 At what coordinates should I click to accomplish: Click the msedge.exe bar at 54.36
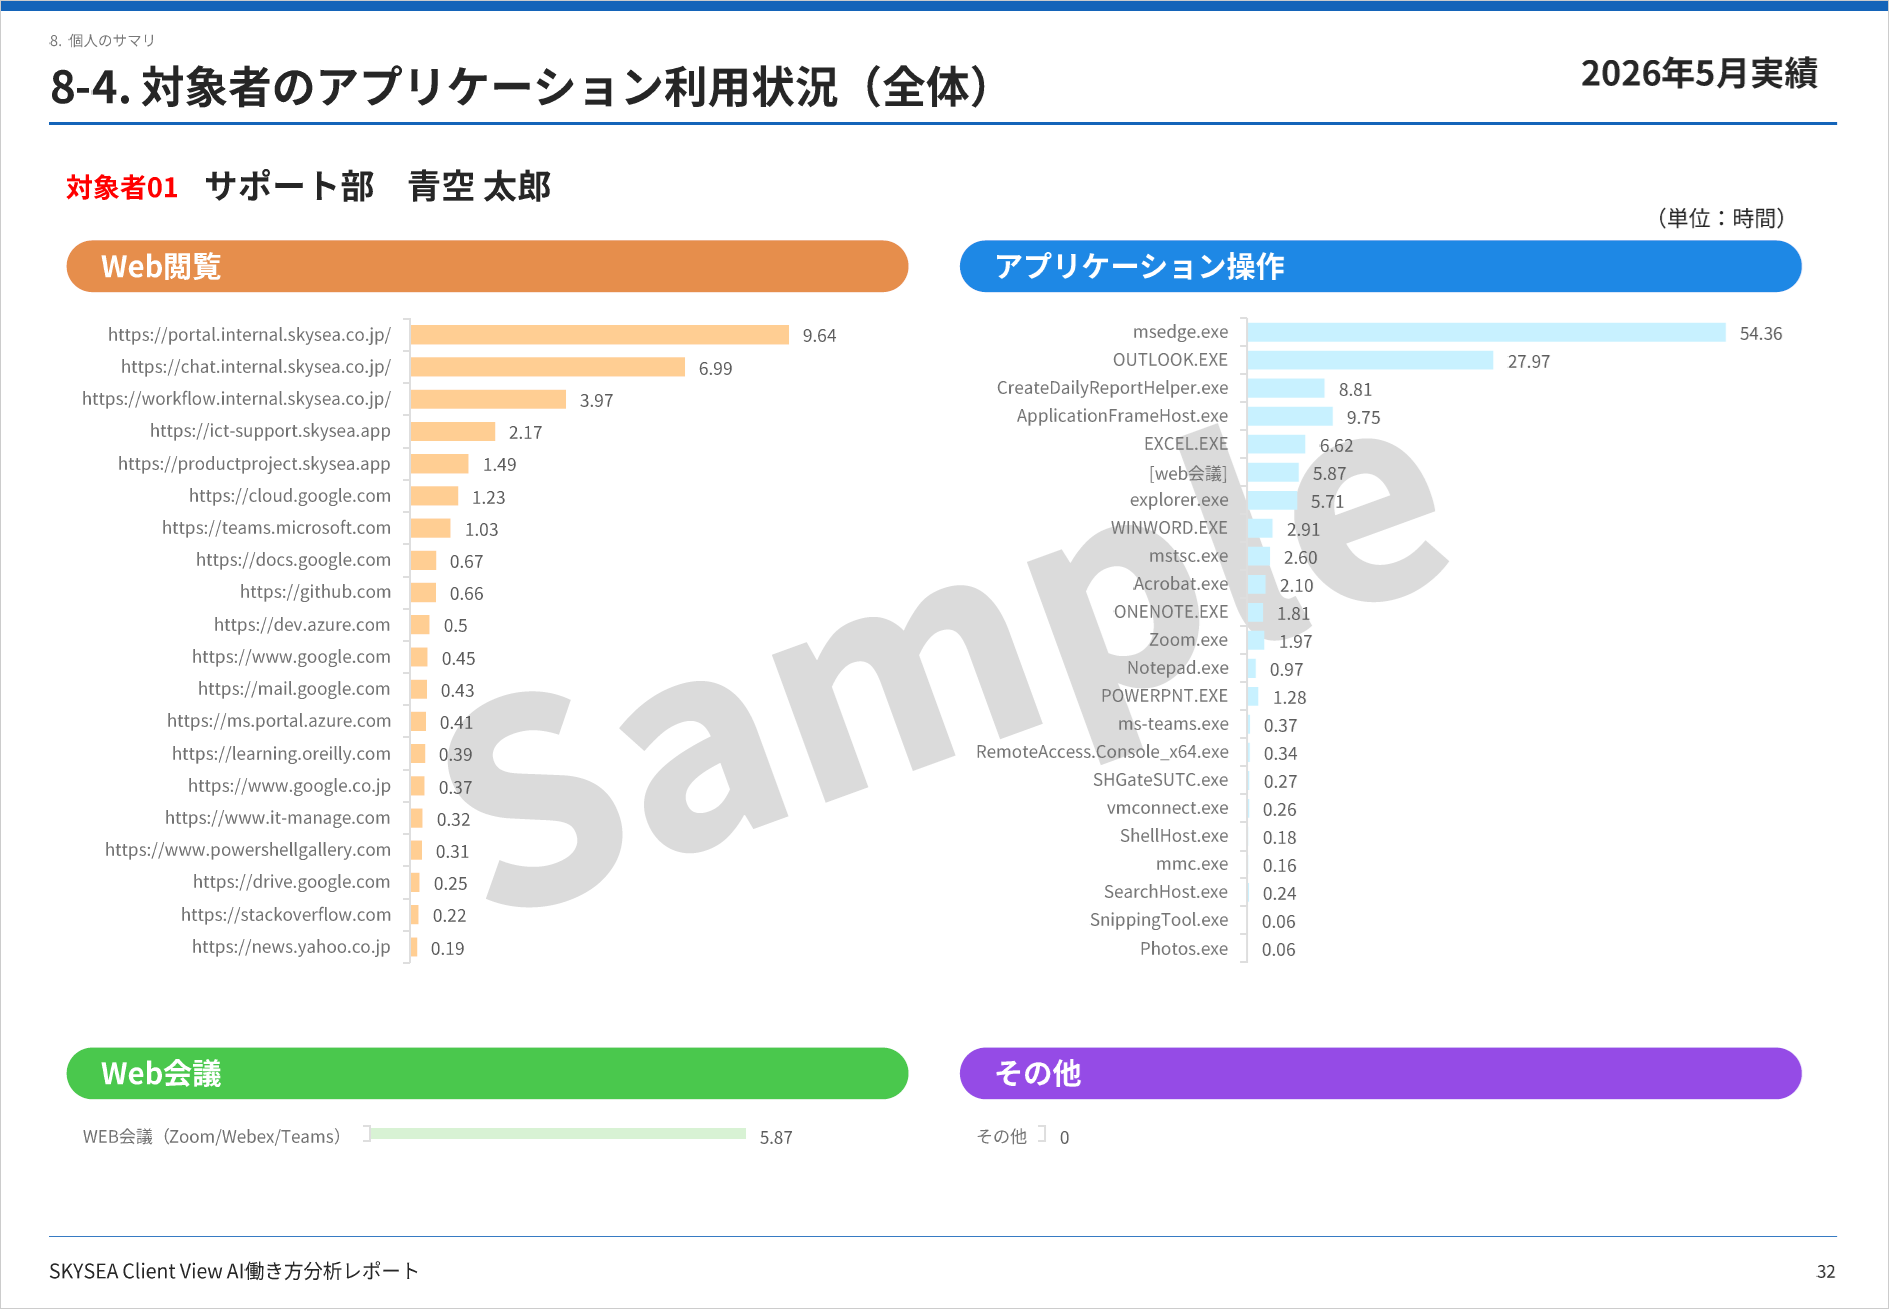1486,332
